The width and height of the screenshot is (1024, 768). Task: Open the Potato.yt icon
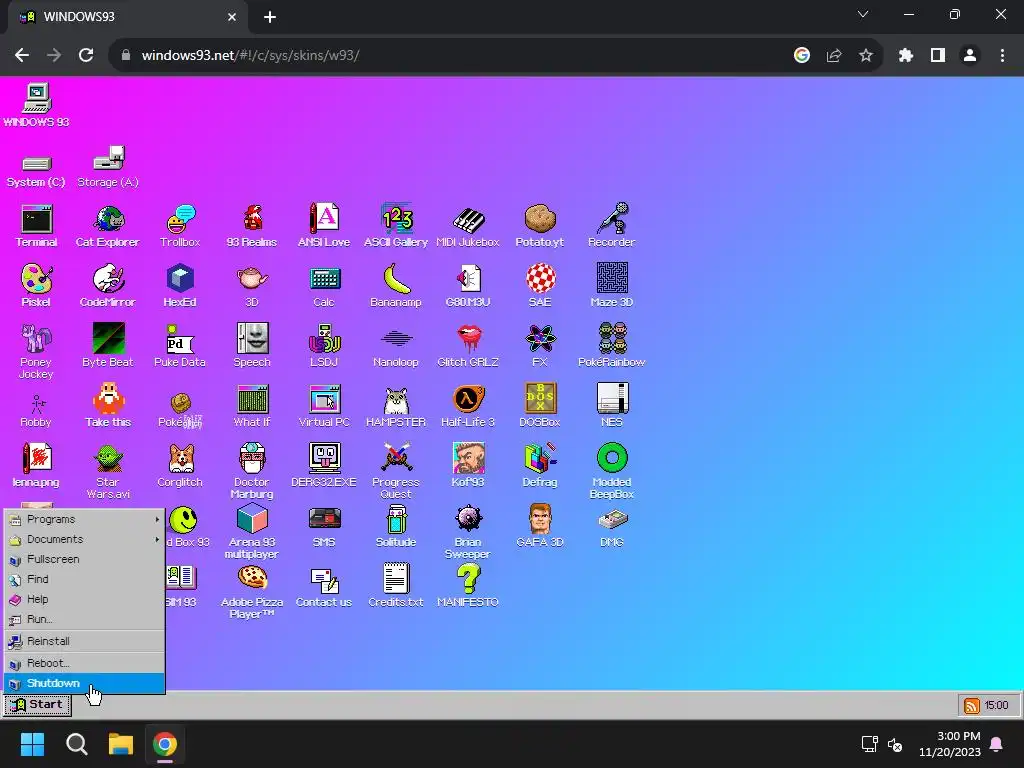click(539, 226)
